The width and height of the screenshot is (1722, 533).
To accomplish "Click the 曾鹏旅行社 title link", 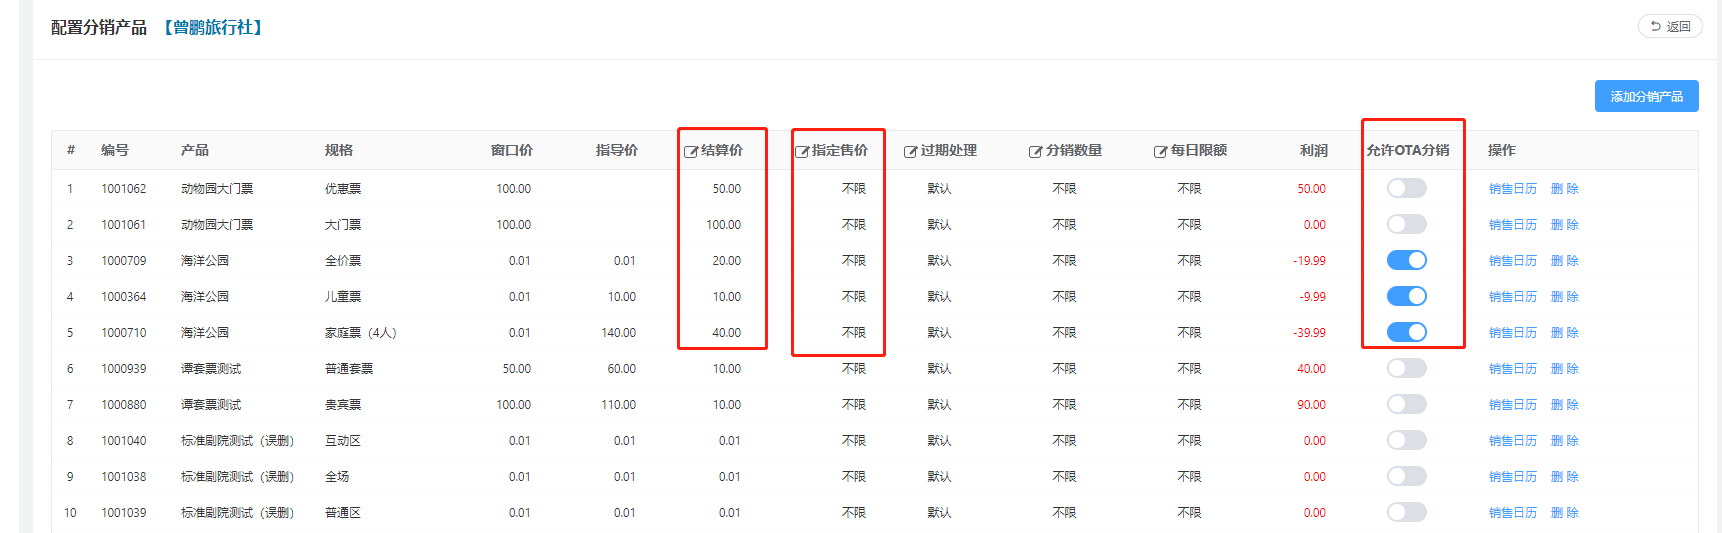I will pyautogui.click(x=213, y=28).
